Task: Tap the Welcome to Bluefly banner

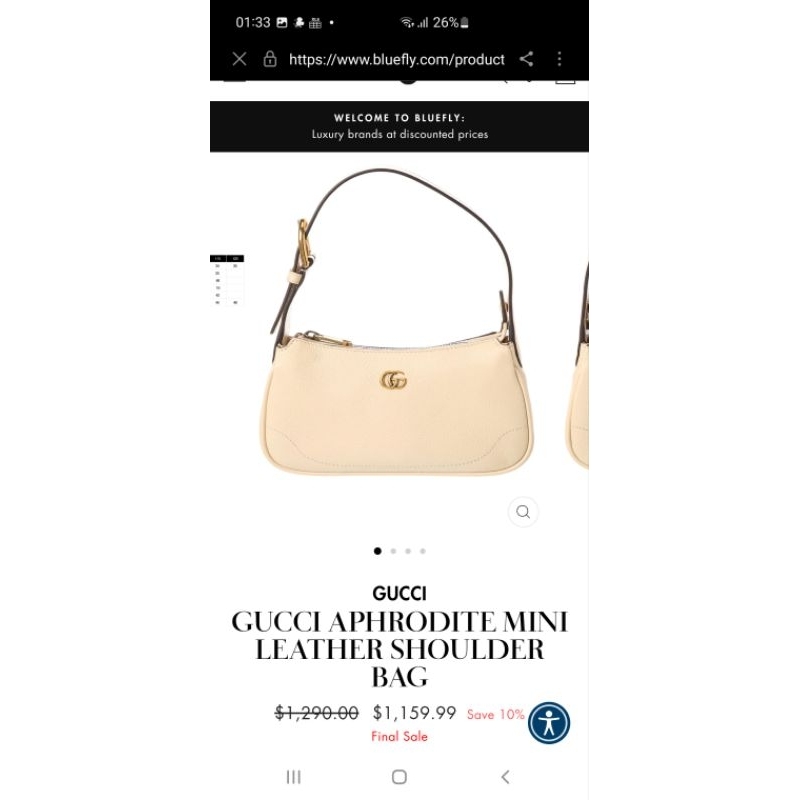Action: (x=399, y=127)
